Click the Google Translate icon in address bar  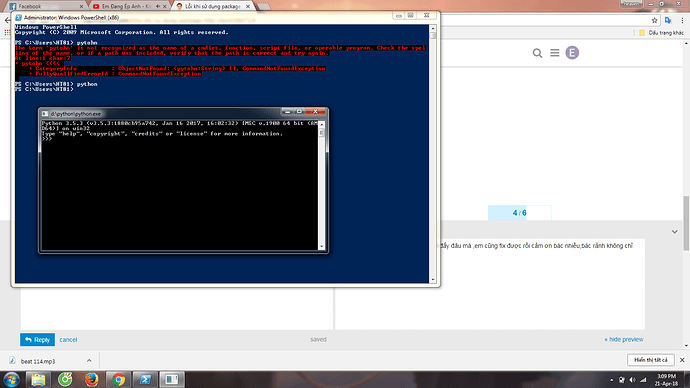pos(668,20)
